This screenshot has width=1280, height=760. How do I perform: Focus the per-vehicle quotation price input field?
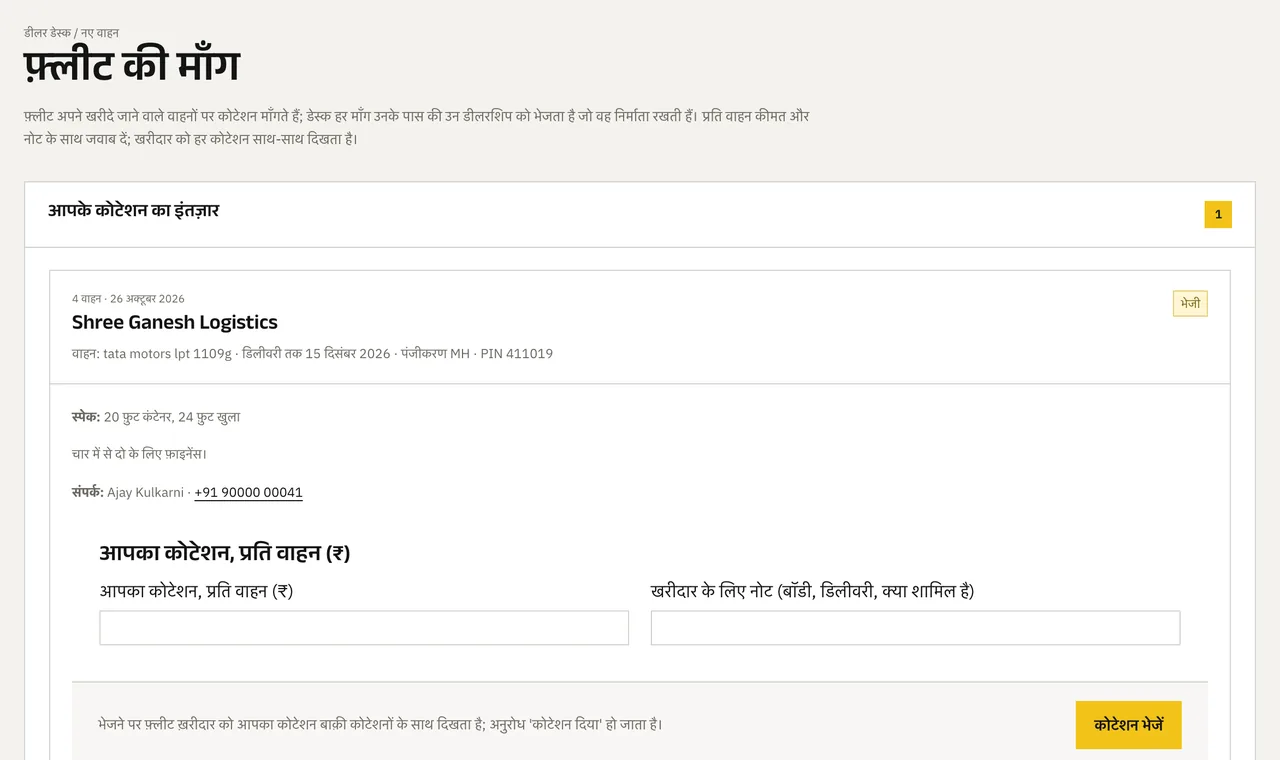point(364,628)
